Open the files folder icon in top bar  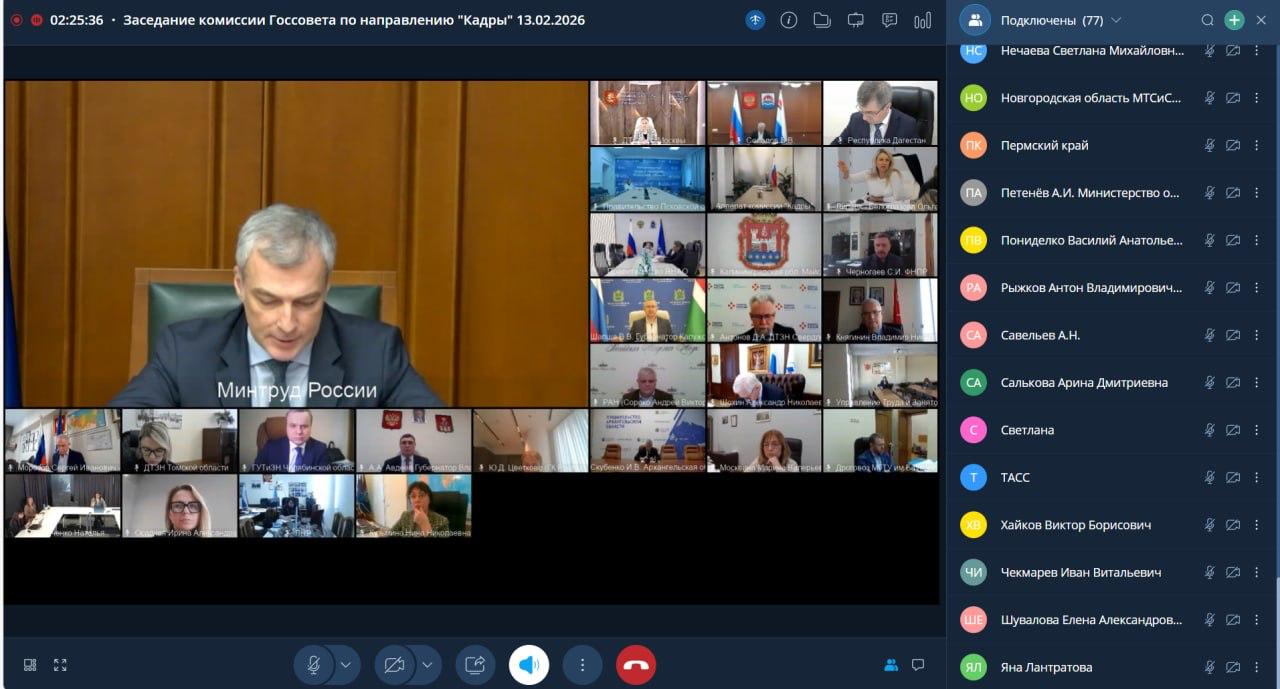click(822, 20)
